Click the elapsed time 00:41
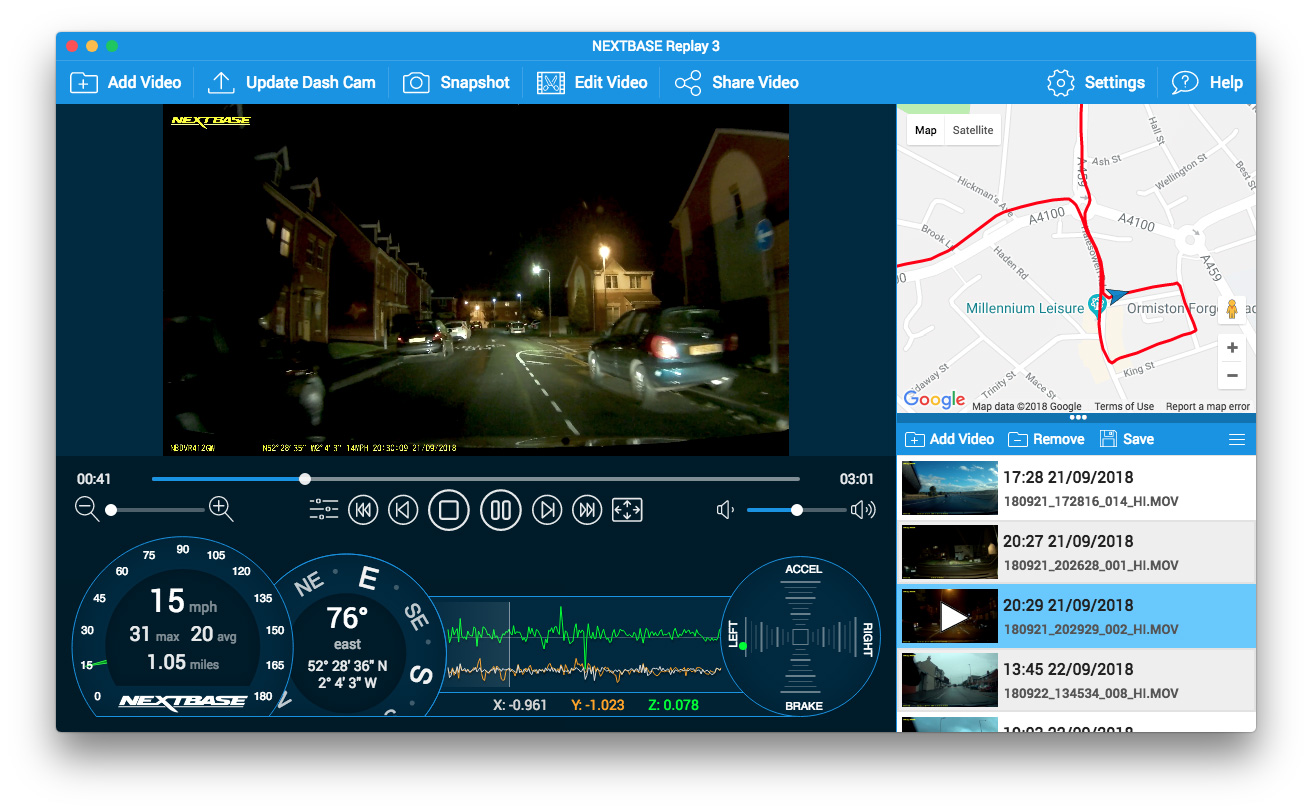Image resolution: width=1312 pixels, height=812 pixels. [x=94, y=479]
